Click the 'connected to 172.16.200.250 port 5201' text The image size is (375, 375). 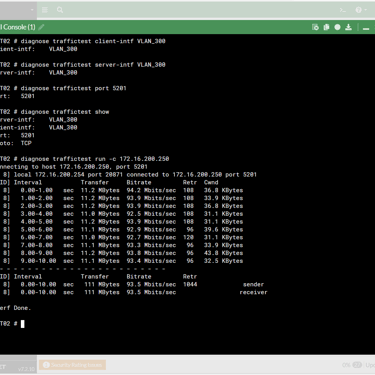[191, 174]
